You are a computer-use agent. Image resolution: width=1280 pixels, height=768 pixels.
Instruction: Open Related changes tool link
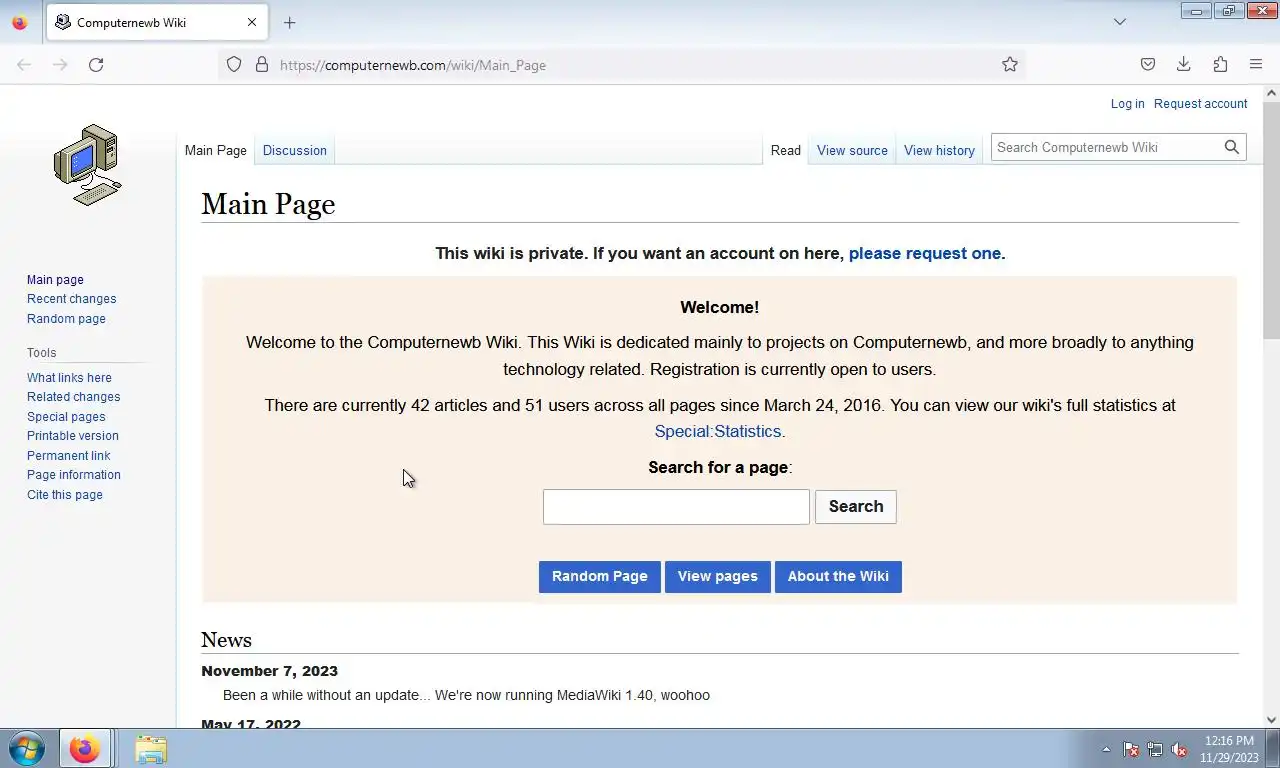pos(73,397)
